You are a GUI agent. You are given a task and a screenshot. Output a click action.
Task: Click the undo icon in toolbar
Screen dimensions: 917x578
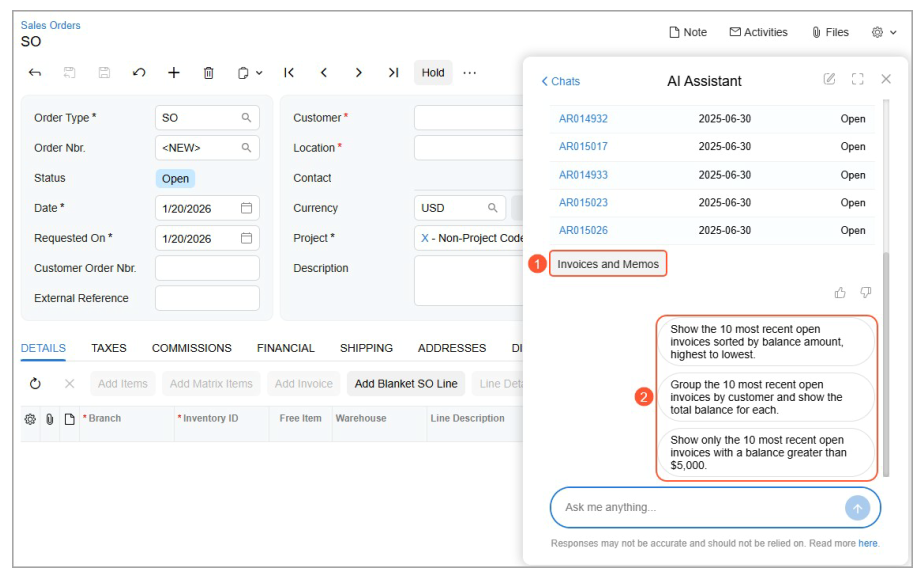point(139,73)
